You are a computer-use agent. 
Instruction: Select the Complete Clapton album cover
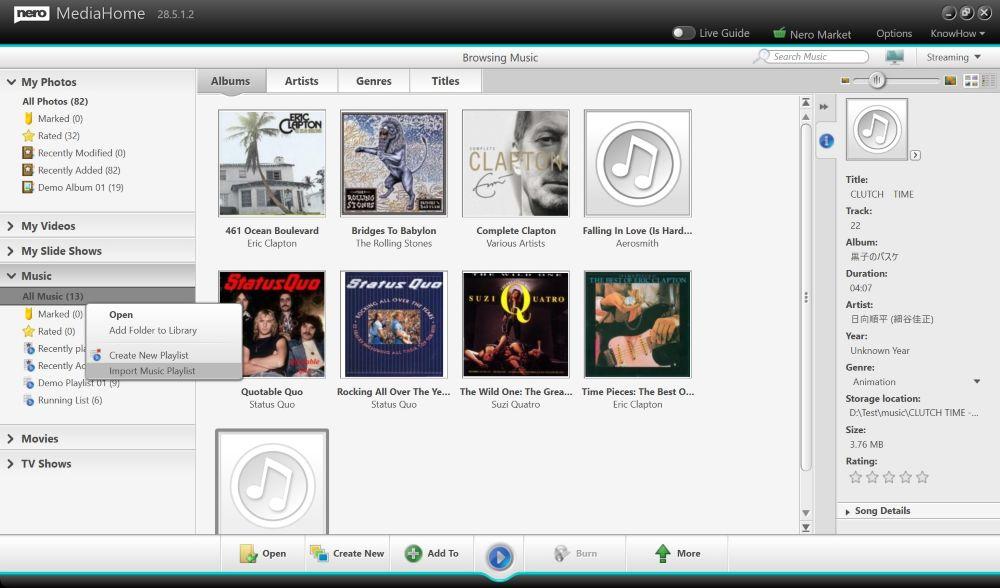click(515, 163)
